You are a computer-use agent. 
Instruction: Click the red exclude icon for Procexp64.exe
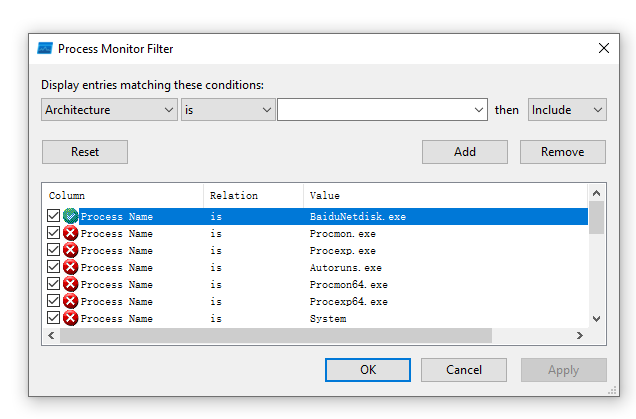71,301
